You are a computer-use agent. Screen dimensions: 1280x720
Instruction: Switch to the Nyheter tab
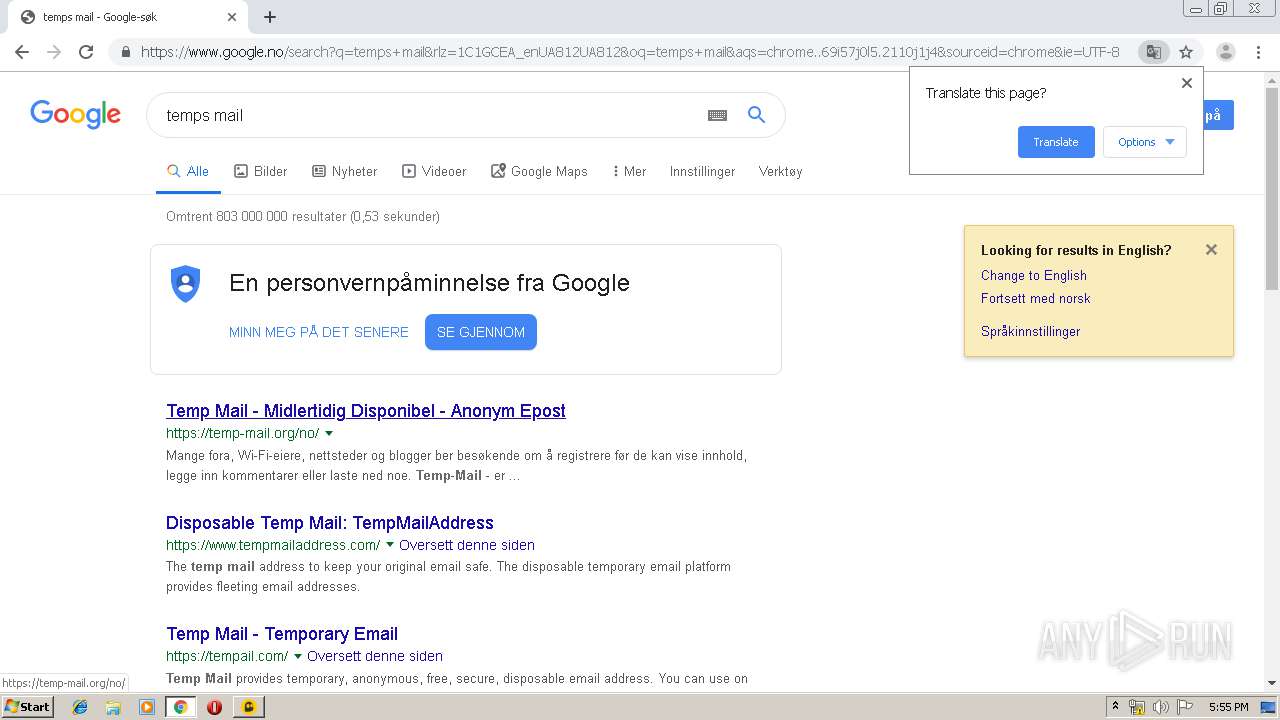[x=344, y=171]
